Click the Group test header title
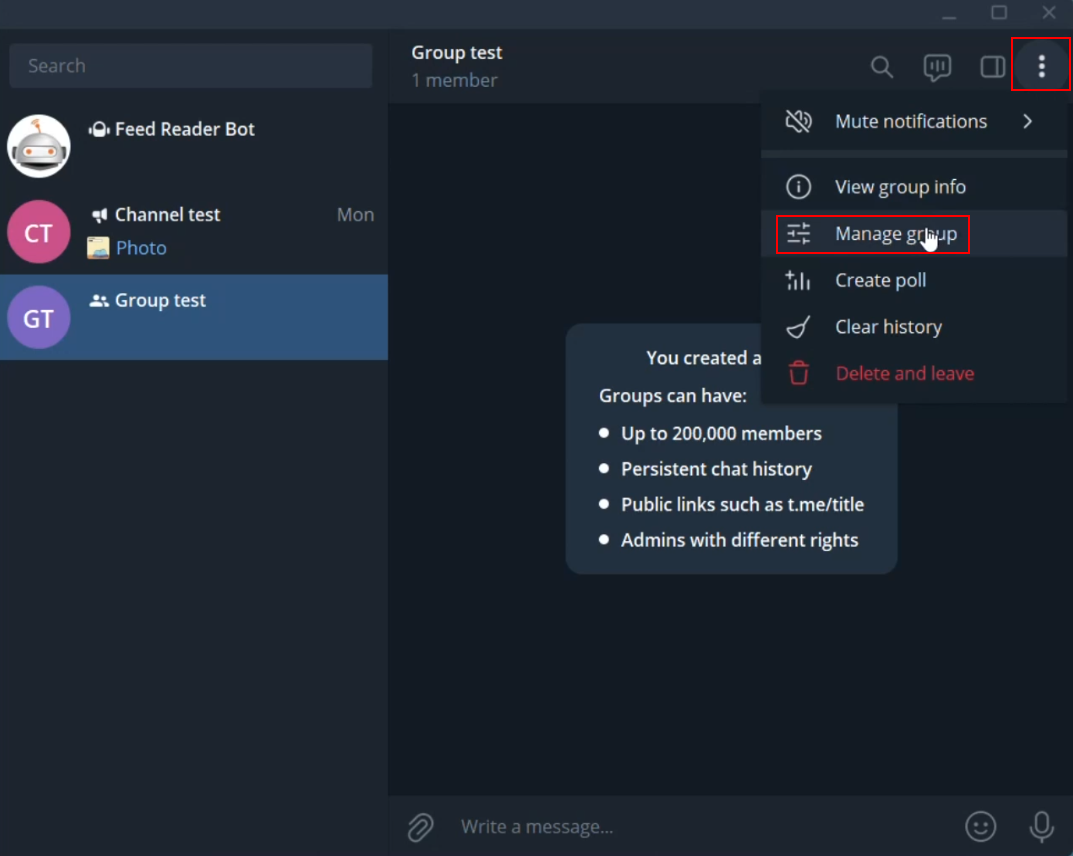The height and width of the screenshot is (856, 1073). [x=457, y=53]
